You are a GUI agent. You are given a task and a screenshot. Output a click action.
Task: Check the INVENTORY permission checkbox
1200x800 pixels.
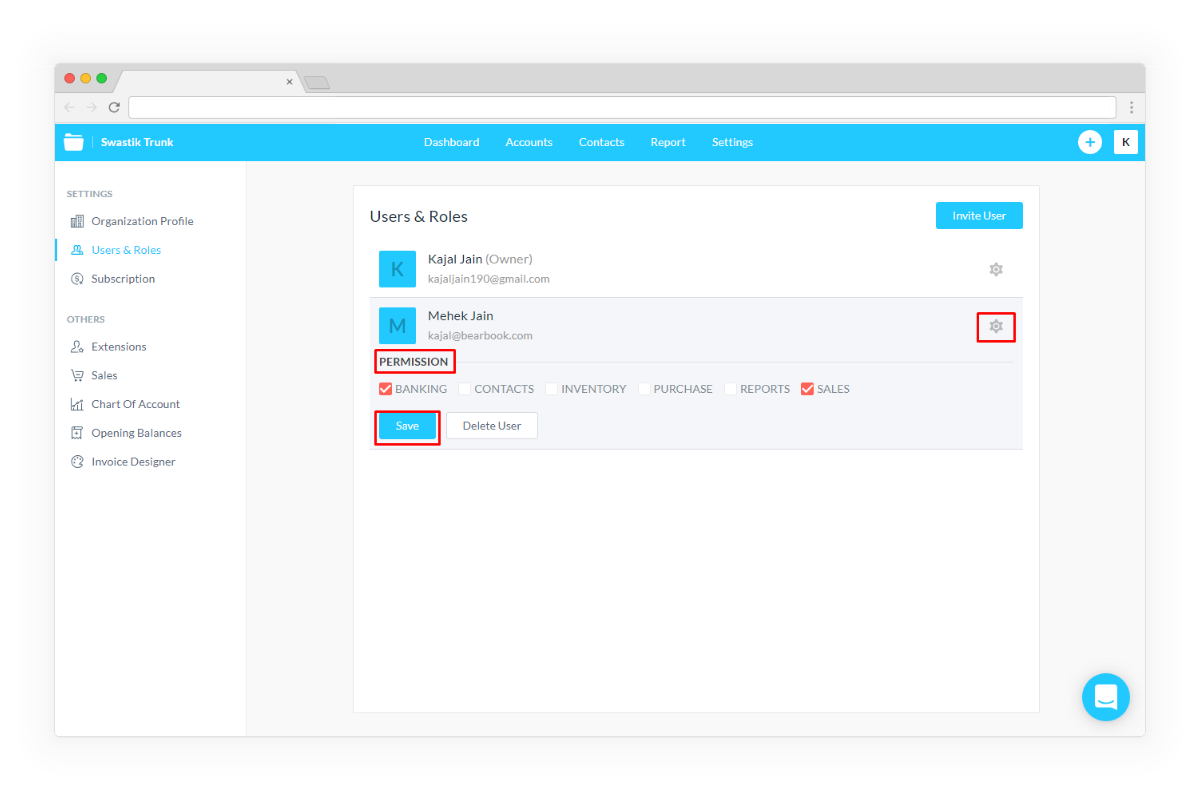coord(551,389)
